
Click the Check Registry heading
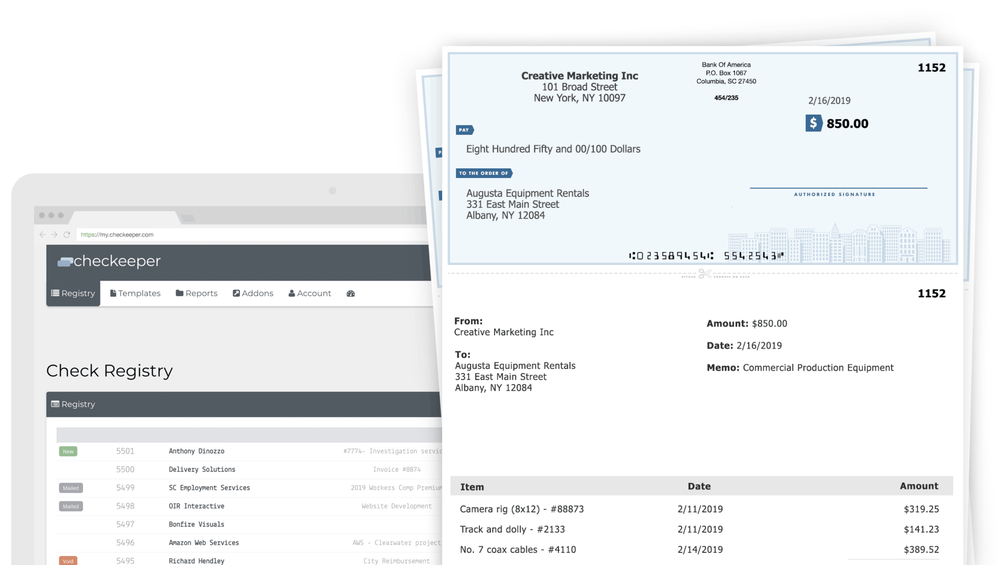(110, 371)
